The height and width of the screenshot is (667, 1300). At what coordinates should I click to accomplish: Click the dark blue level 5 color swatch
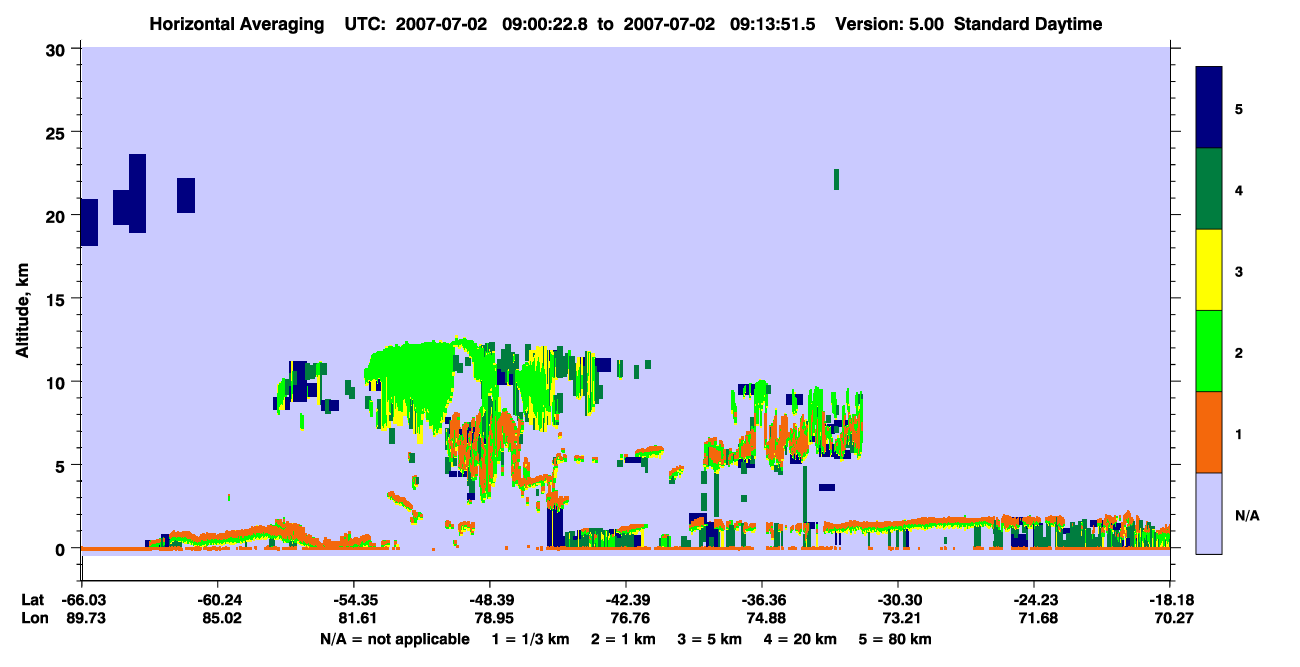(x=1209, y=108)
